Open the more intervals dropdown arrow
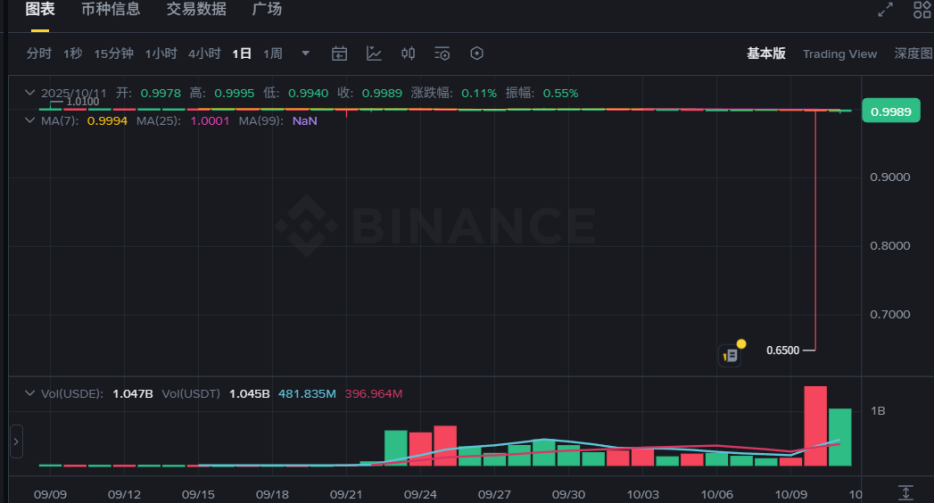 (306, 54)
